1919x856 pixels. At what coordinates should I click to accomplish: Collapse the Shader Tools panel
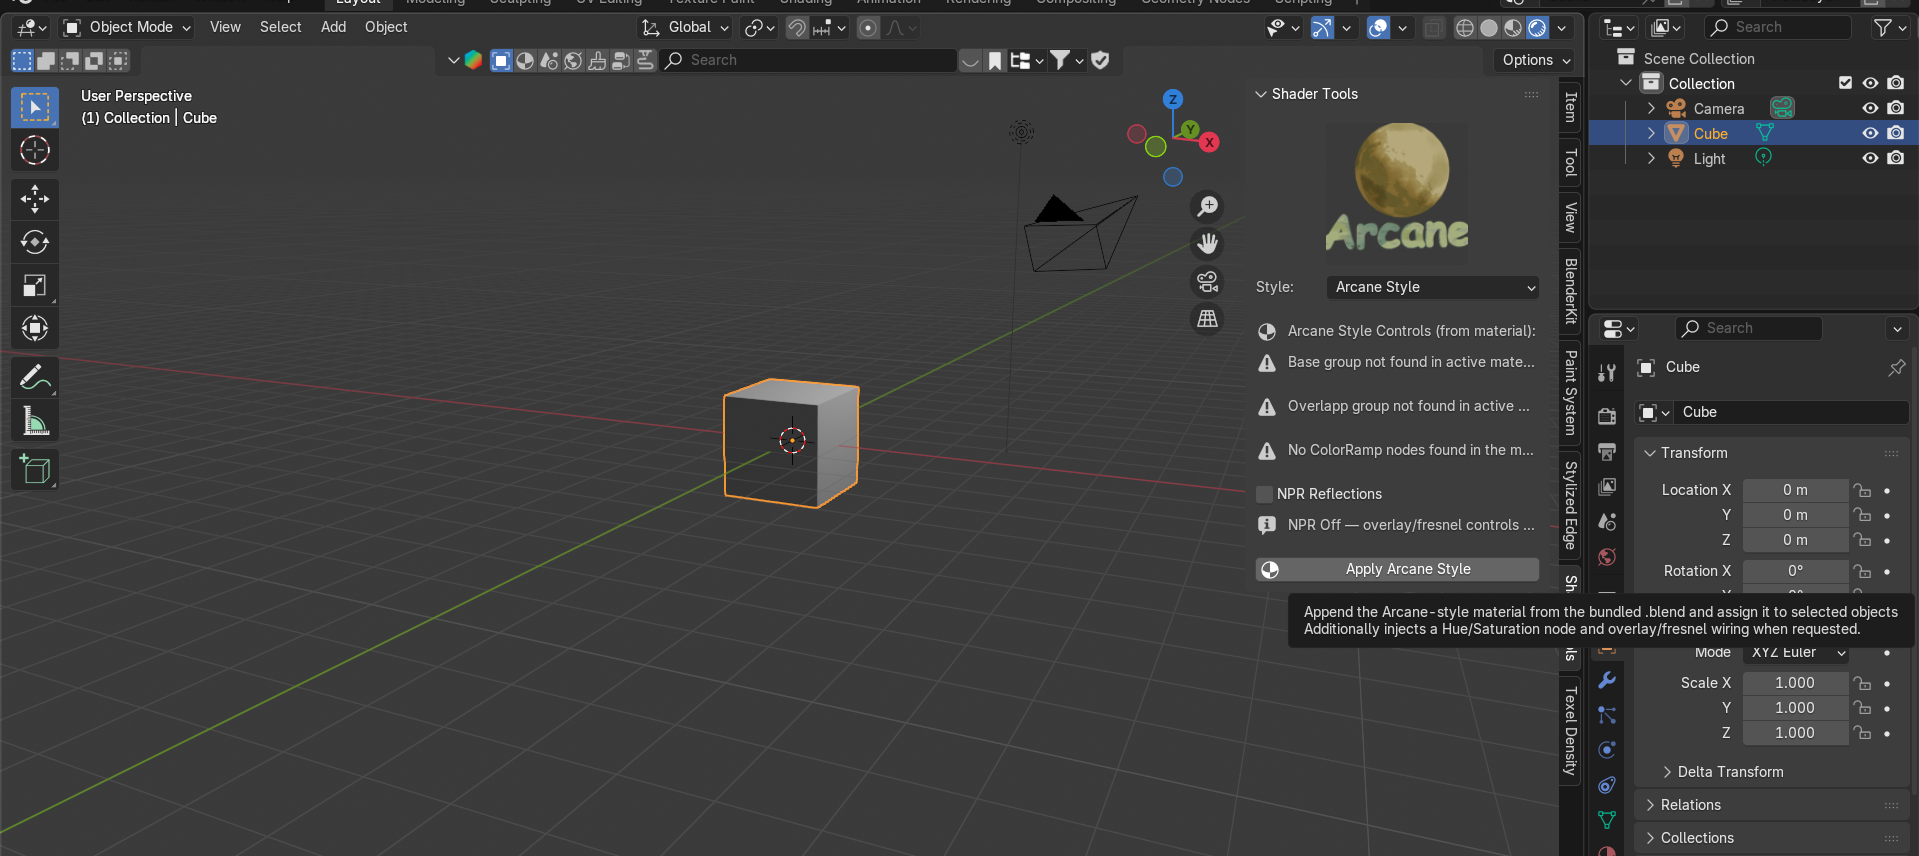(1261, 94)
